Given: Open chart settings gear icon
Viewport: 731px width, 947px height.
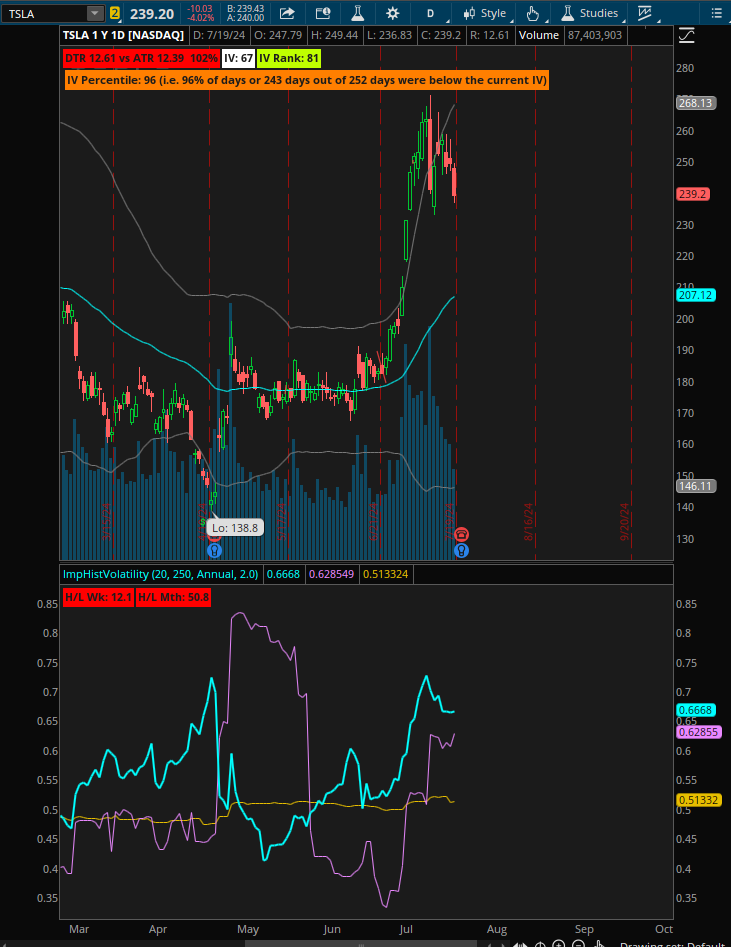Looking at the screenshot, I should tap(392, 13).
